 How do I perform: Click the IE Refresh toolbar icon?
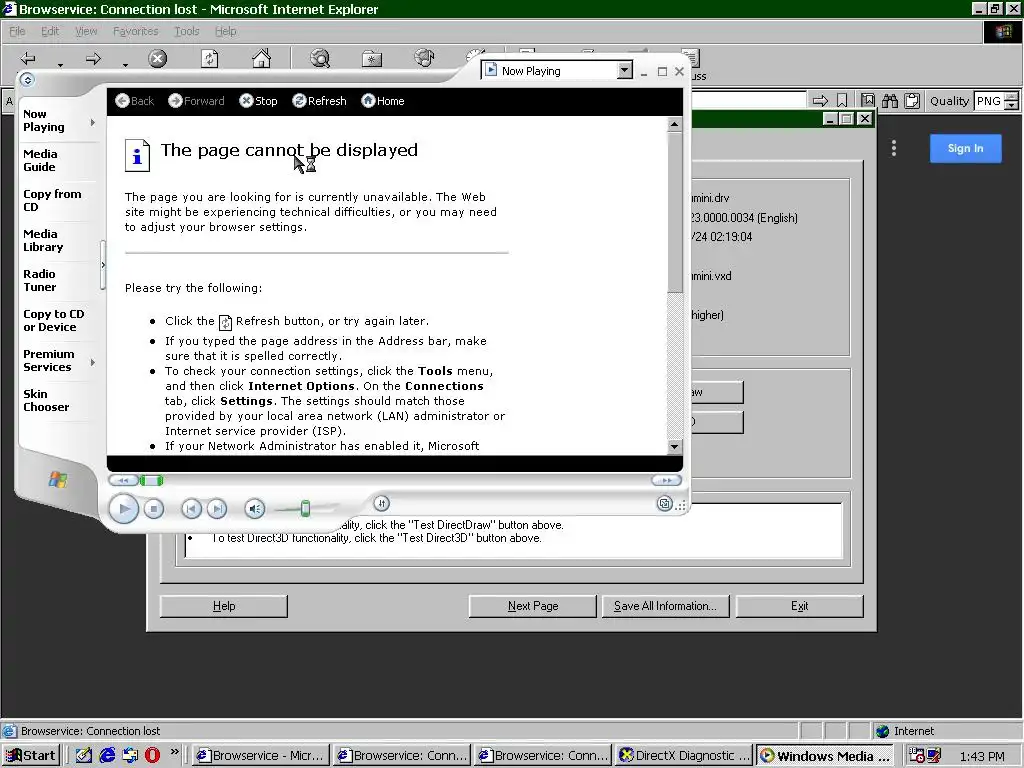click(x=209, y=59)
